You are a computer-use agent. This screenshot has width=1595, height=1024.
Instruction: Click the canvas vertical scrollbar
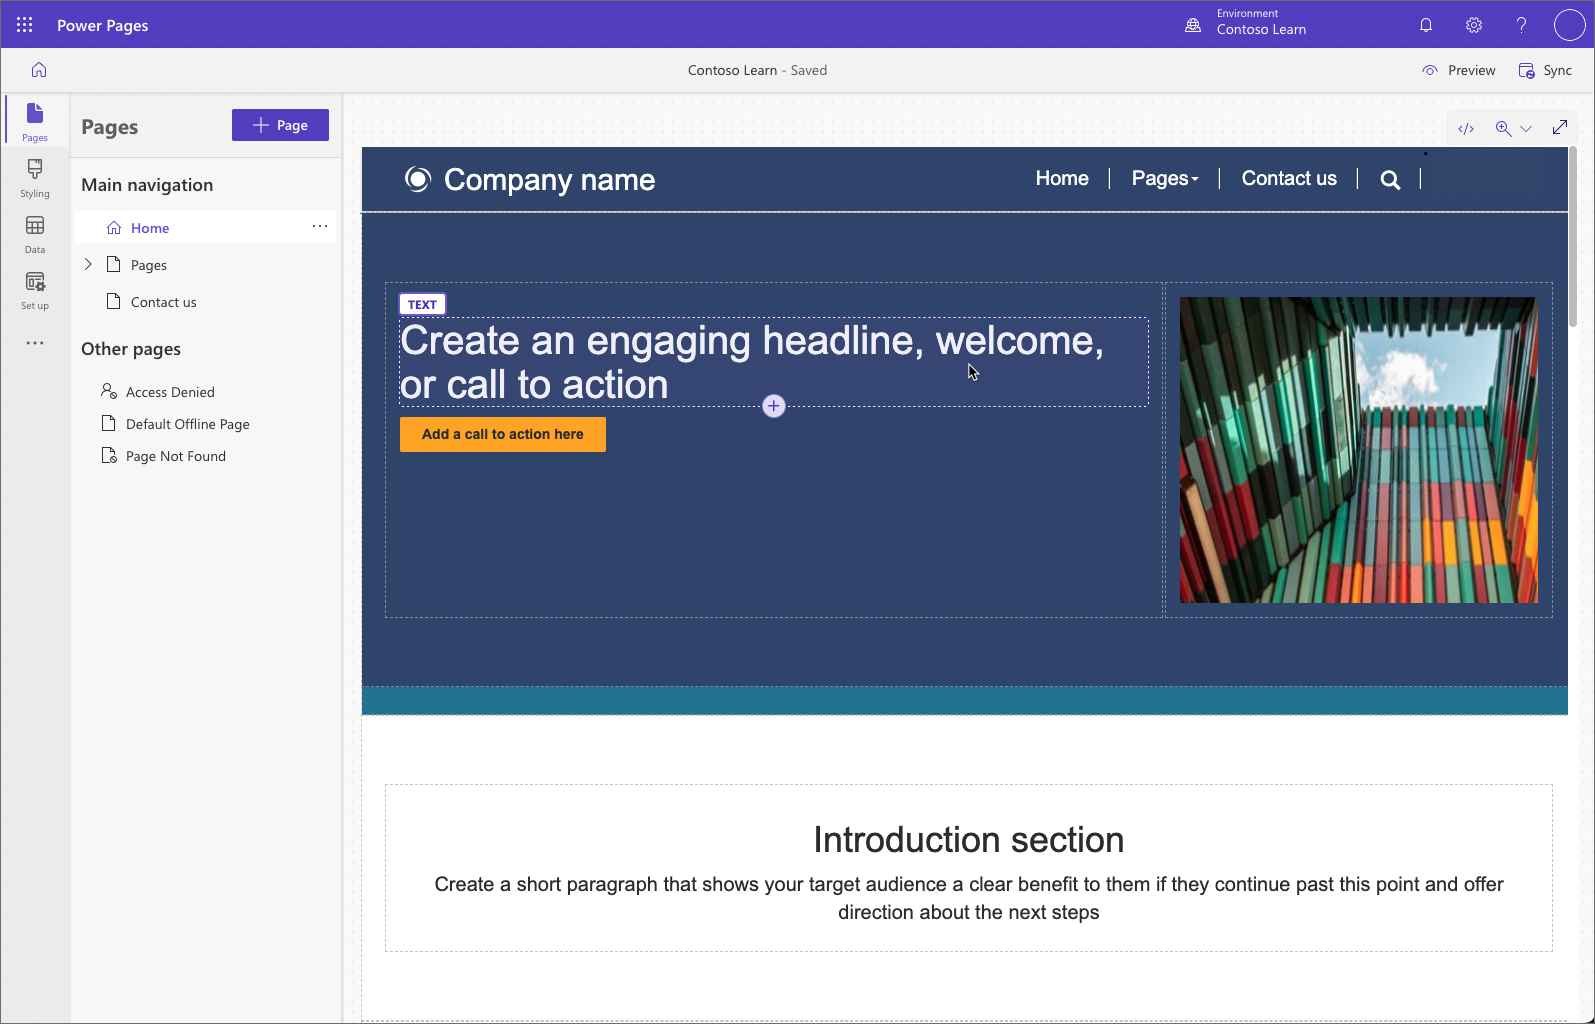click(1573, 237)
